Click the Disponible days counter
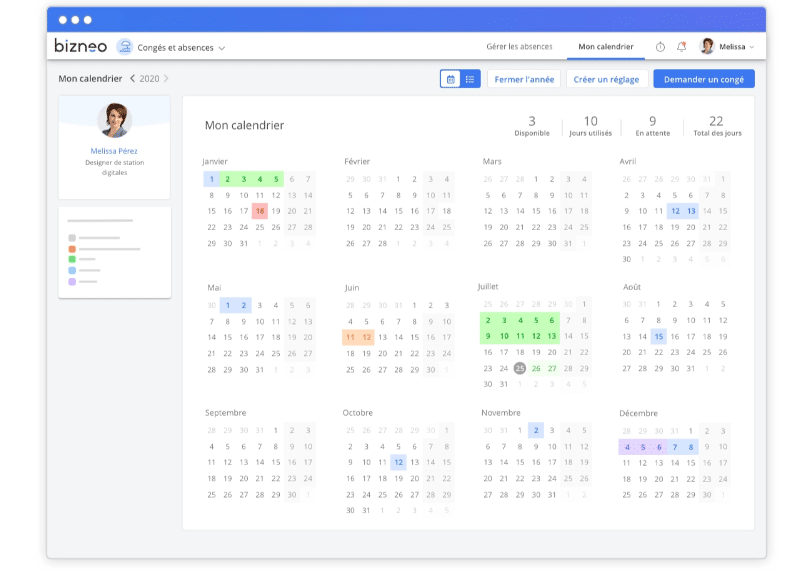Image resolution: width=799 pixels, height=575 pixels. tap(532, 126)
